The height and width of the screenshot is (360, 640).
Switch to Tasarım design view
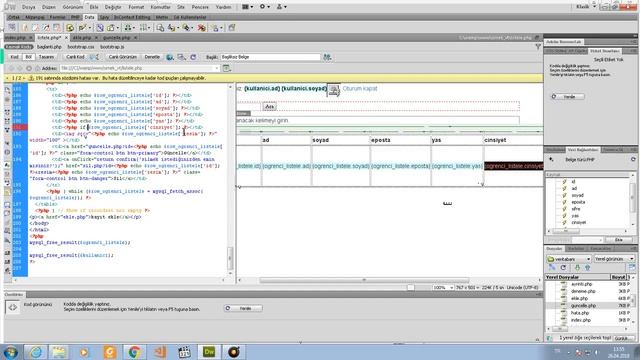(x=46, y=57)
